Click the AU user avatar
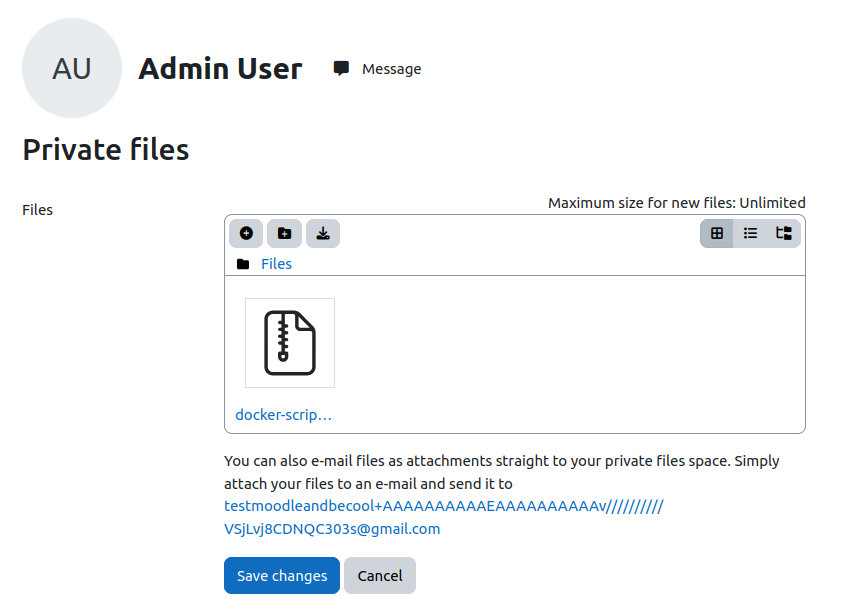This screenshot has height=599, width=848. coord(72,68)
